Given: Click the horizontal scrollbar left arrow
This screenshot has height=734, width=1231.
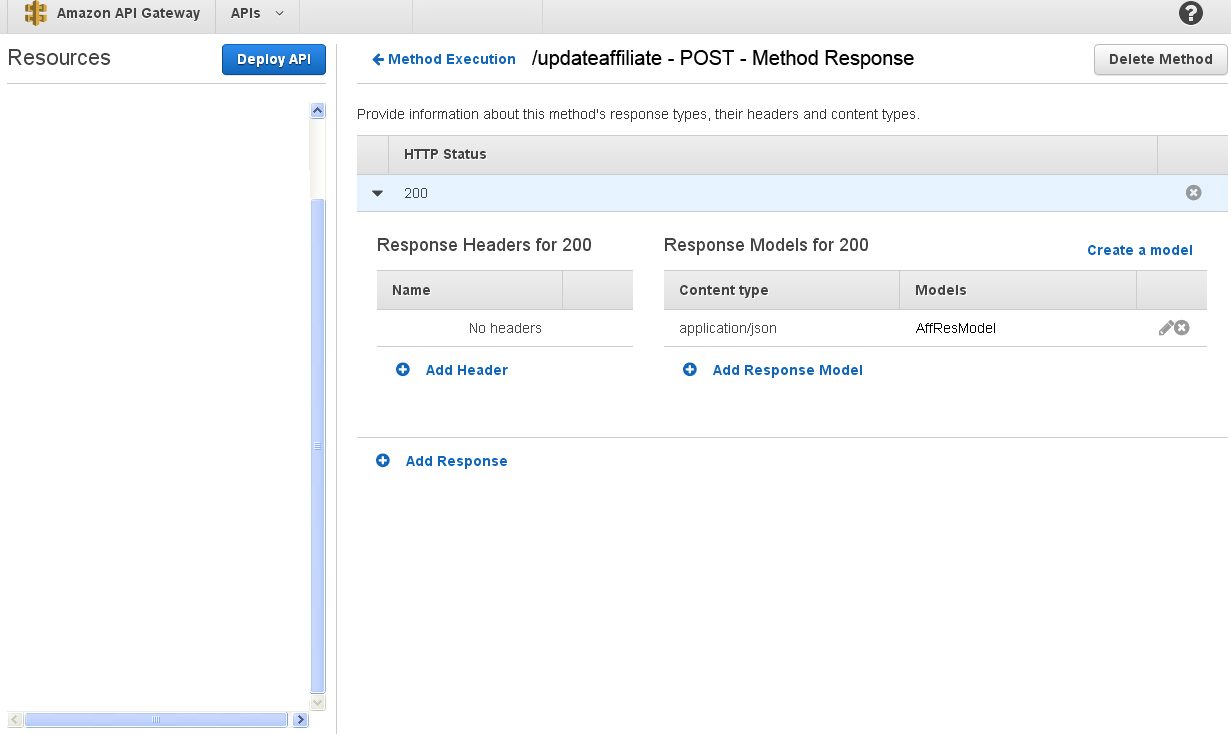Looking at the screenshot, I should (x=15, y=719).
